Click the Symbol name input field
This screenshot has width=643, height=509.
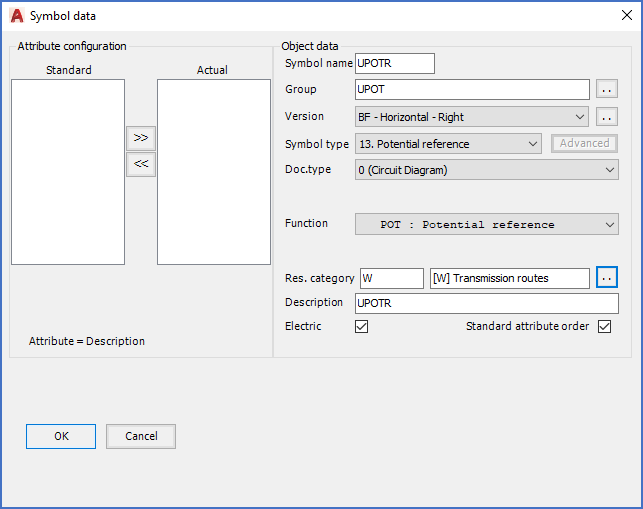pos(395,63)
